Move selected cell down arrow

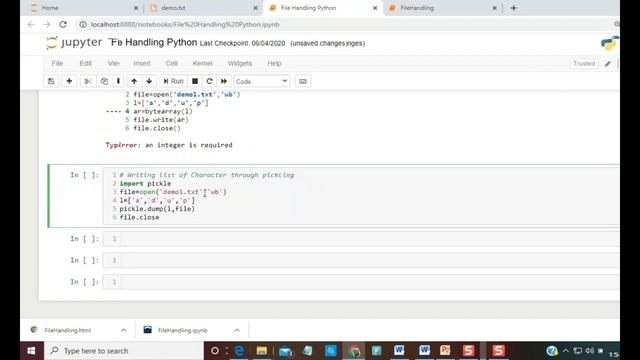(x=149, y=81)
